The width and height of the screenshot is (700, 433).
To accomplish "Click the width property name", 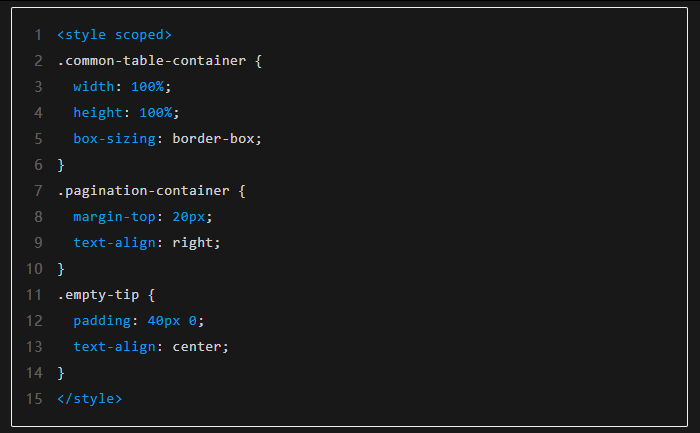I will (x=93, y=87).
